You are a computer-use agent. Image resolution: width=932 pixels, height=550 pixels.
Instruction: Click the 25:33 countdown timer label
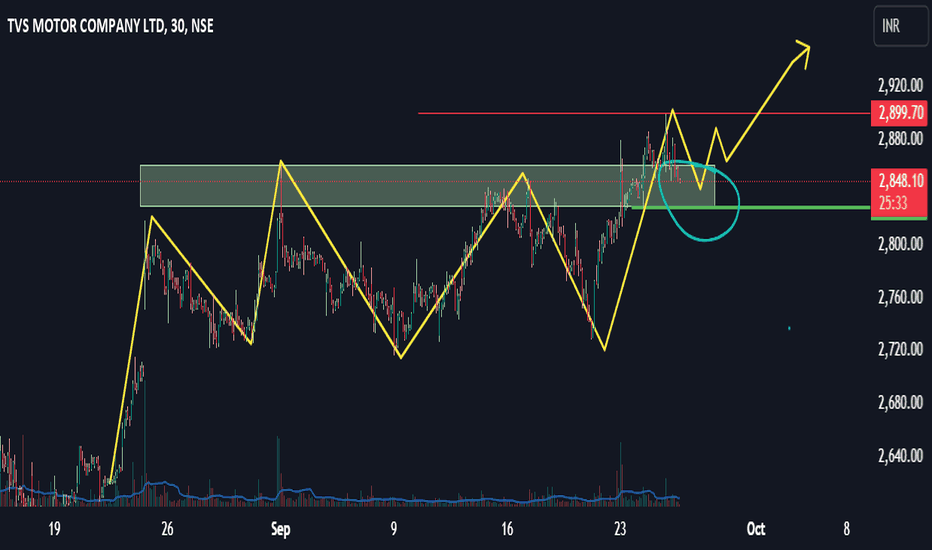tap(893, 203)
